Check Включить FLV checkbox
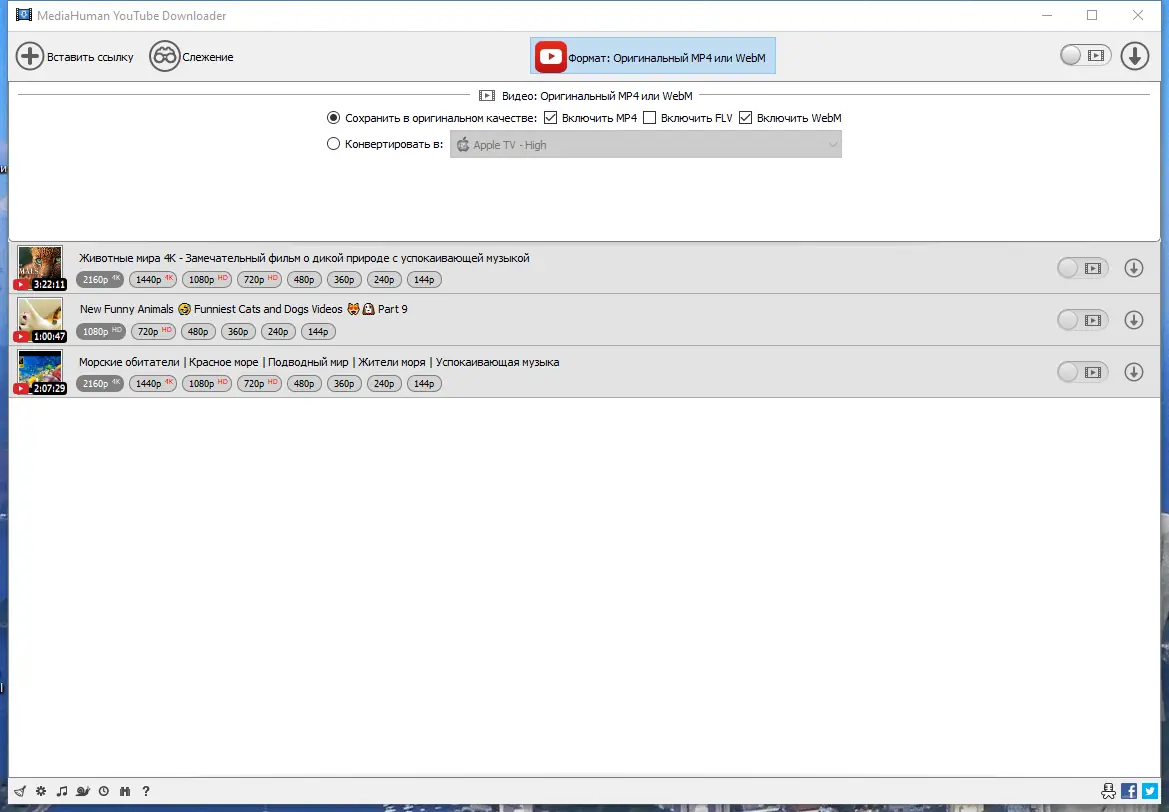Image resolution: width=1169 pixels, height=812 pixels. (x=649, y=118)
